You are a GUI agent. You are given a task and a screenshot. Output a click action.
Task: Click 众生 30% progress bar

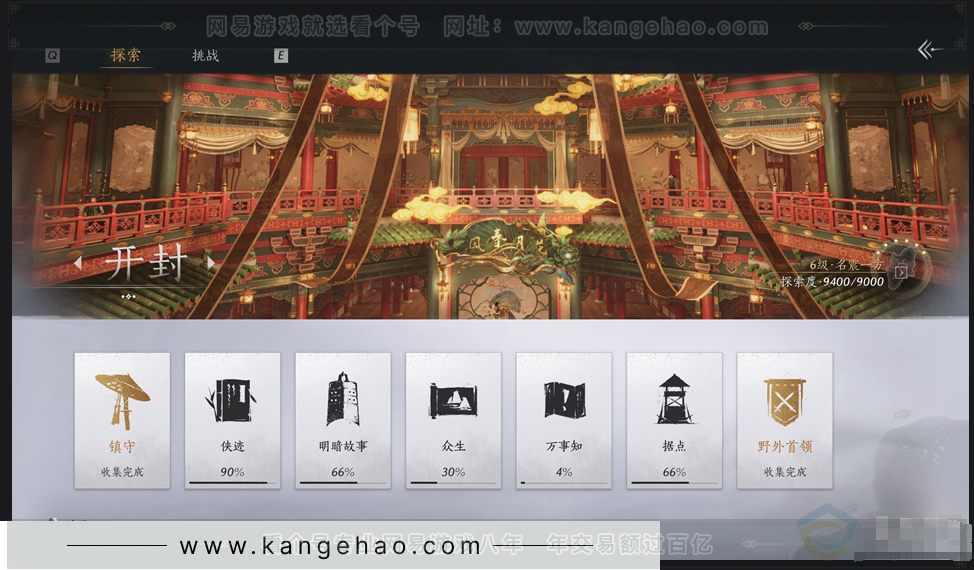pyautogui.click(x=453, y=482)
